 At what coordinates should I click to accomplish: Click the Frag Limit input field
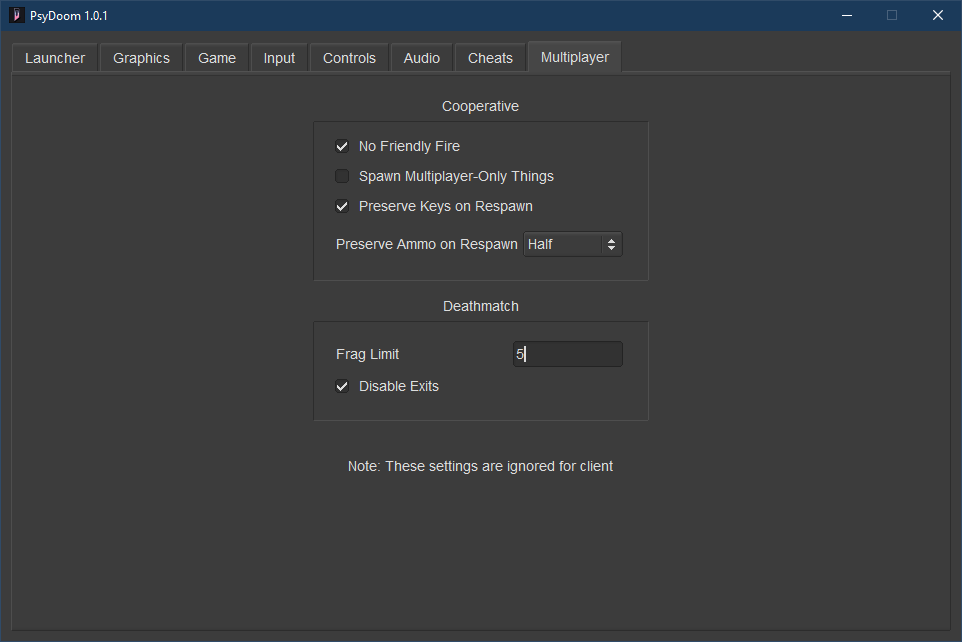click(568, 354)
